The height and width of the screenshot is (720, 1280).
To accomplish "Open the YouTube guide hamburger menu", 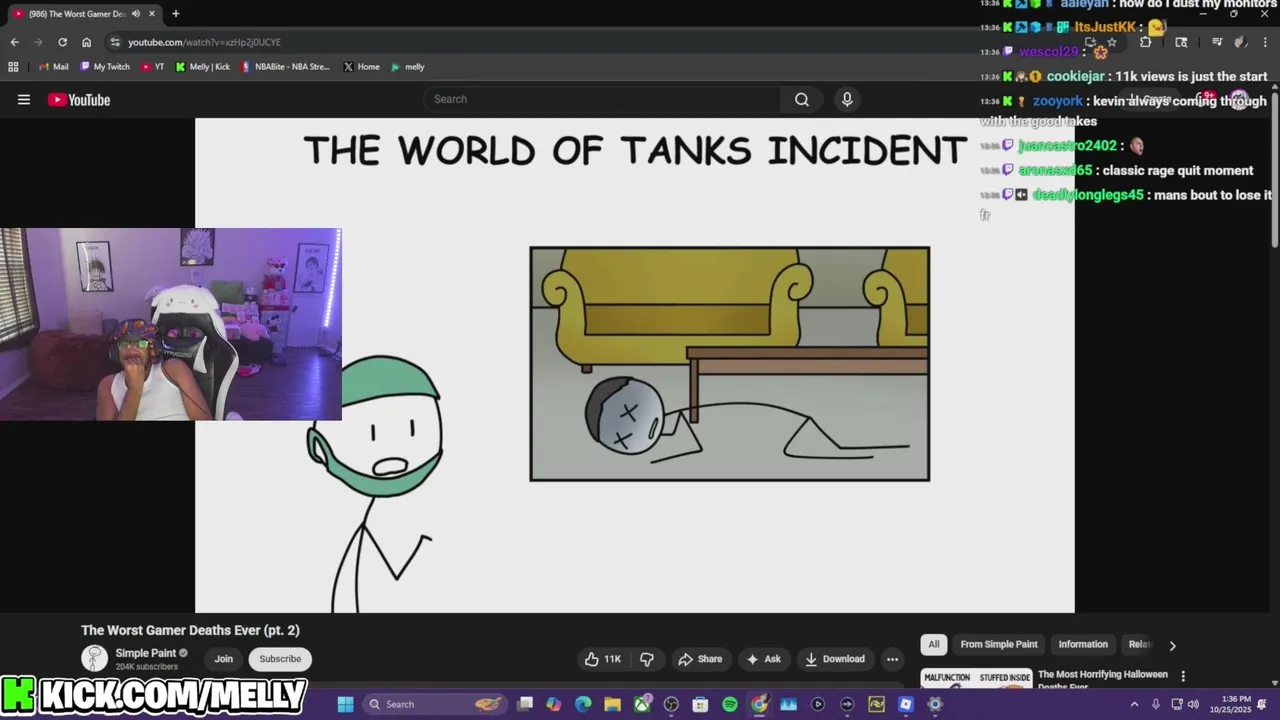I will tap(24, 99).
